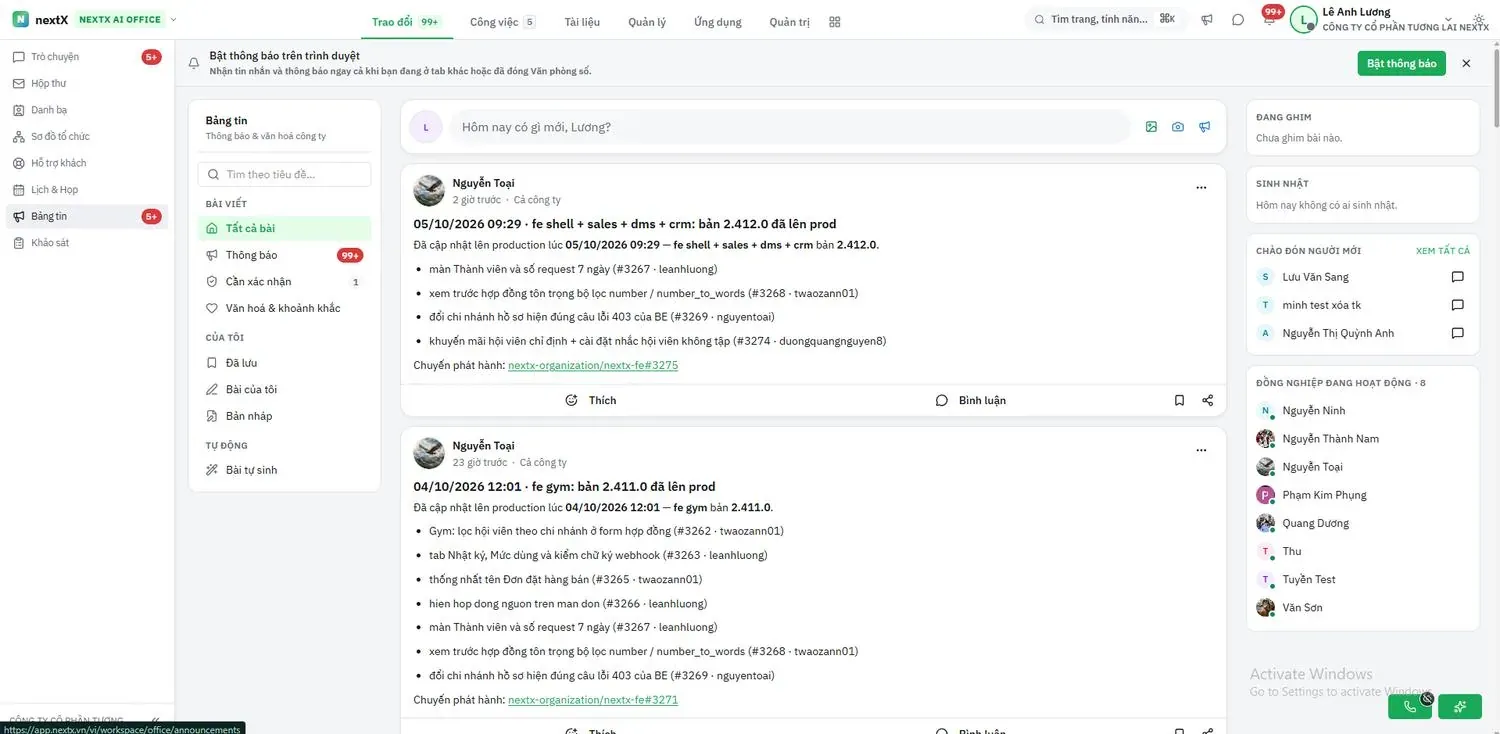
Task: Like the 05/10/2026 09:29 post
Action: pyautogui.click(x=591, y=400)
